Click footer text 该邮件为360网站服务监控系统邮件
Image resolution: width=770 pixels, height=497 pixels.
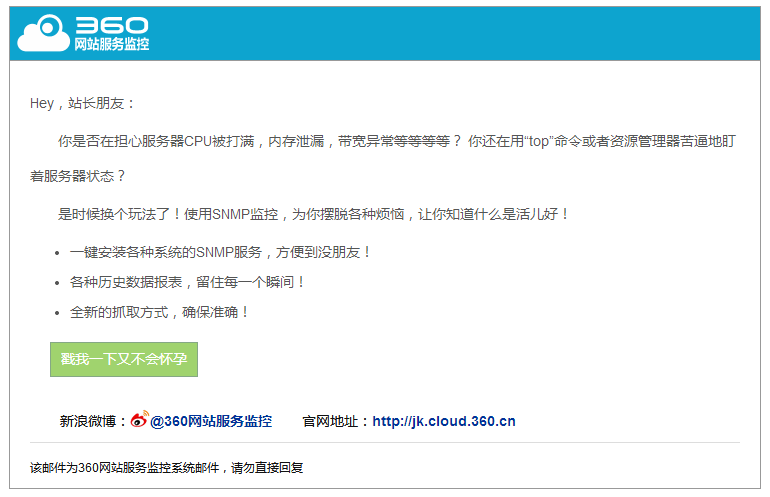(166, 468)
